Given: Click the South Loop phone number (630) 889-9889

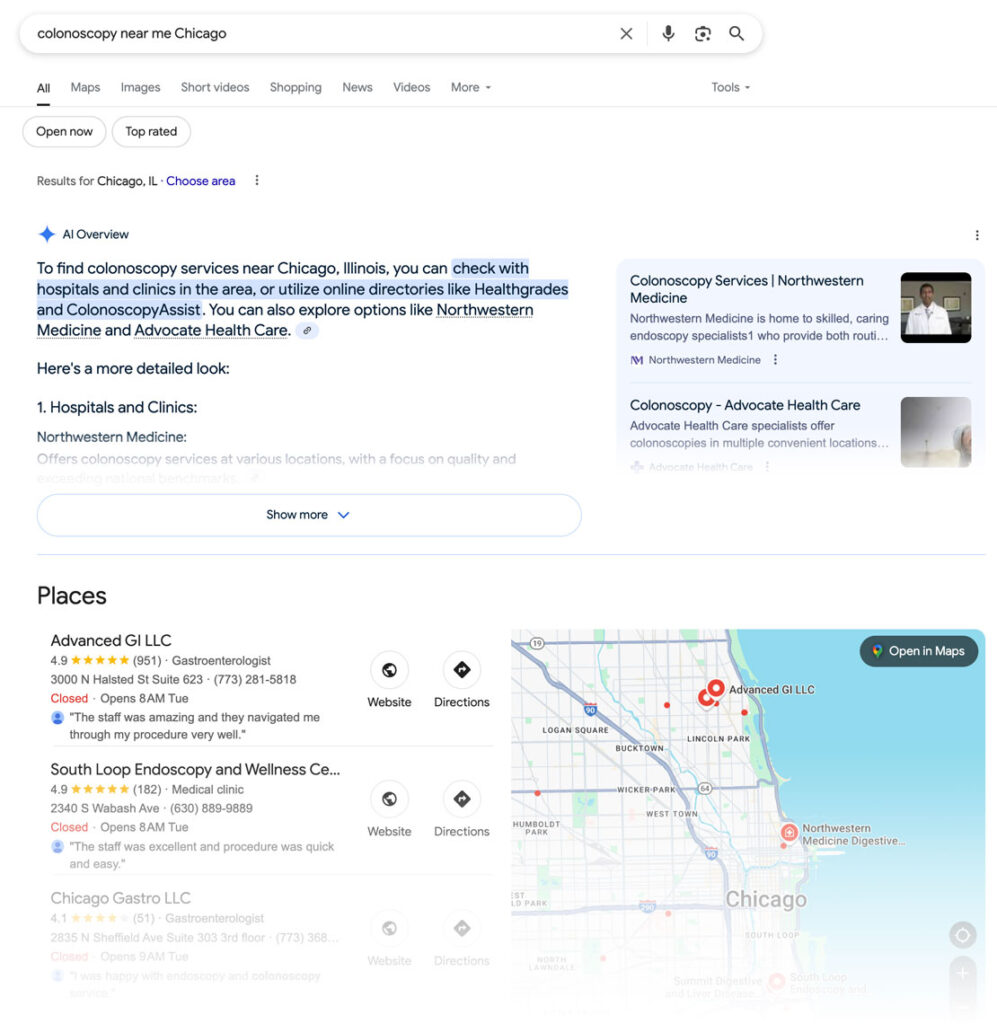Looking at the screenshot, I should coord(211,808).
